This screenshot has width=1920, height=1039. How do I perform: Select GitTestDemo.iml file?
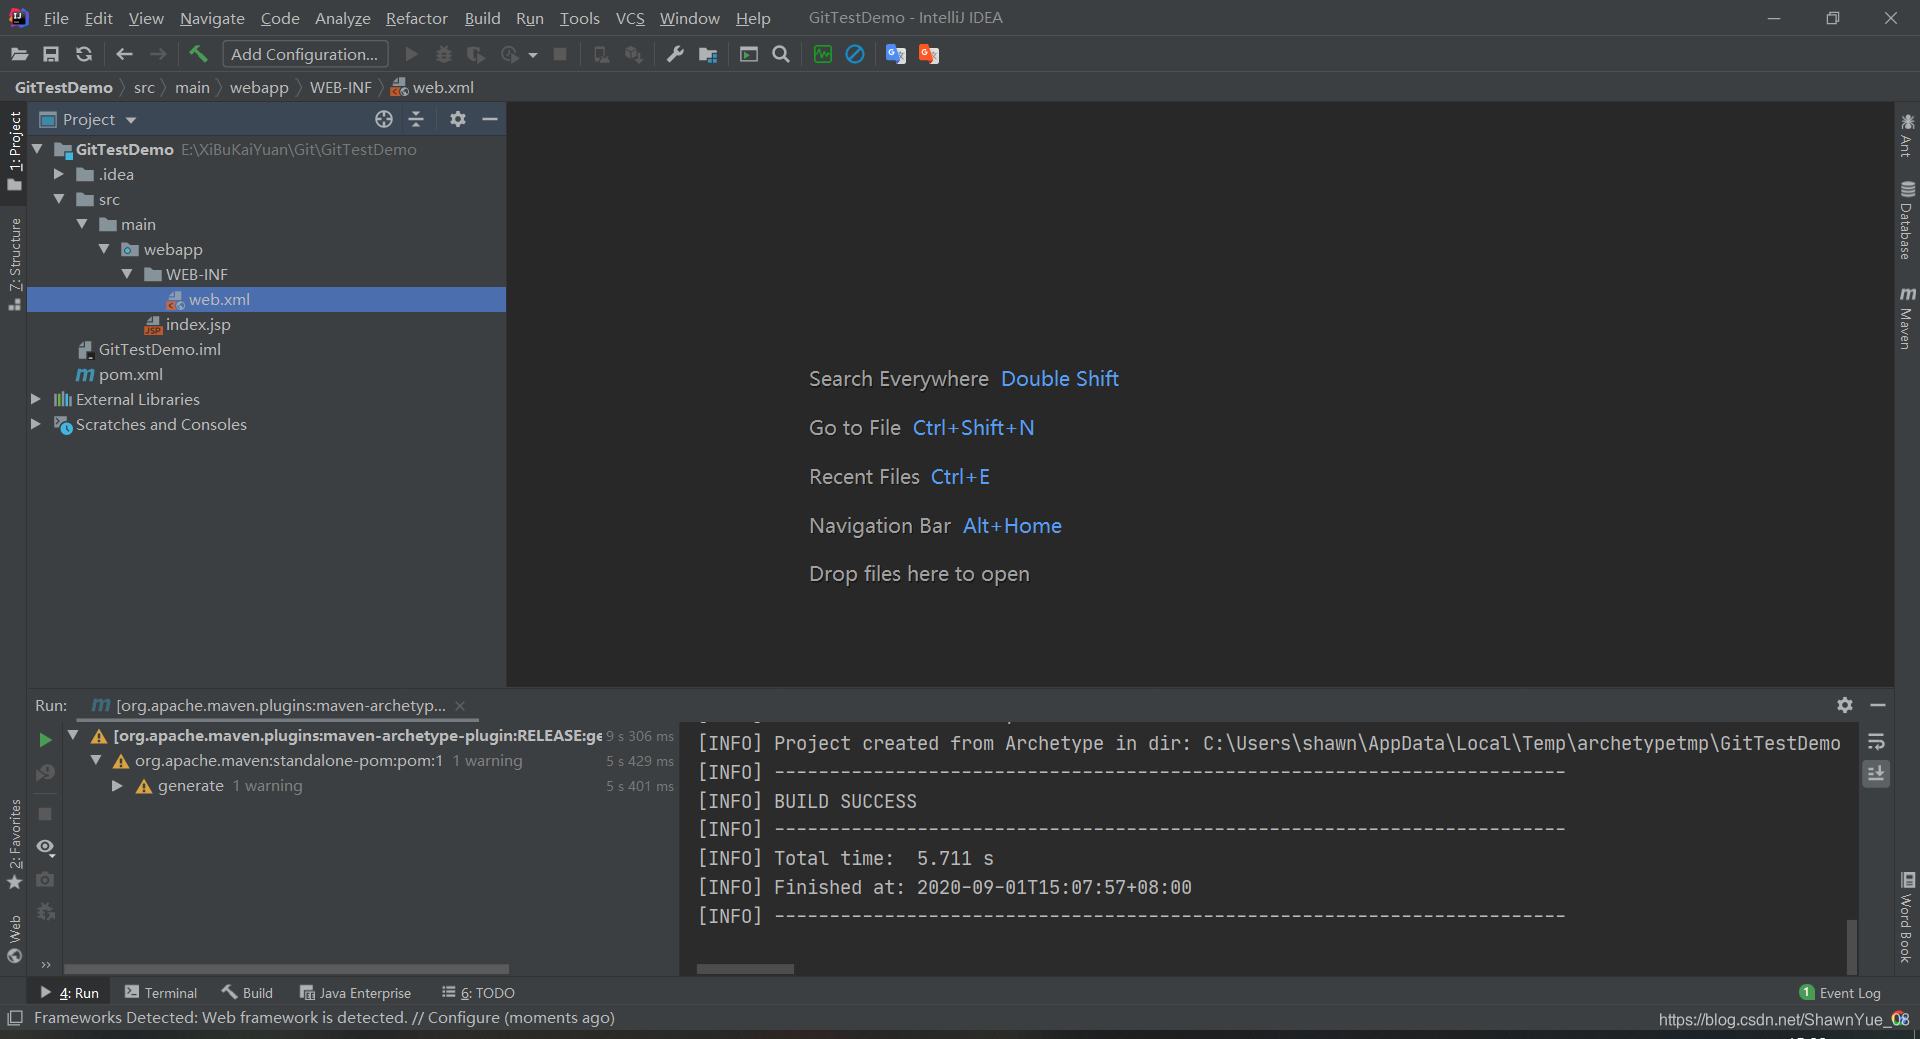pyautogui.click(x=159, y=349)
